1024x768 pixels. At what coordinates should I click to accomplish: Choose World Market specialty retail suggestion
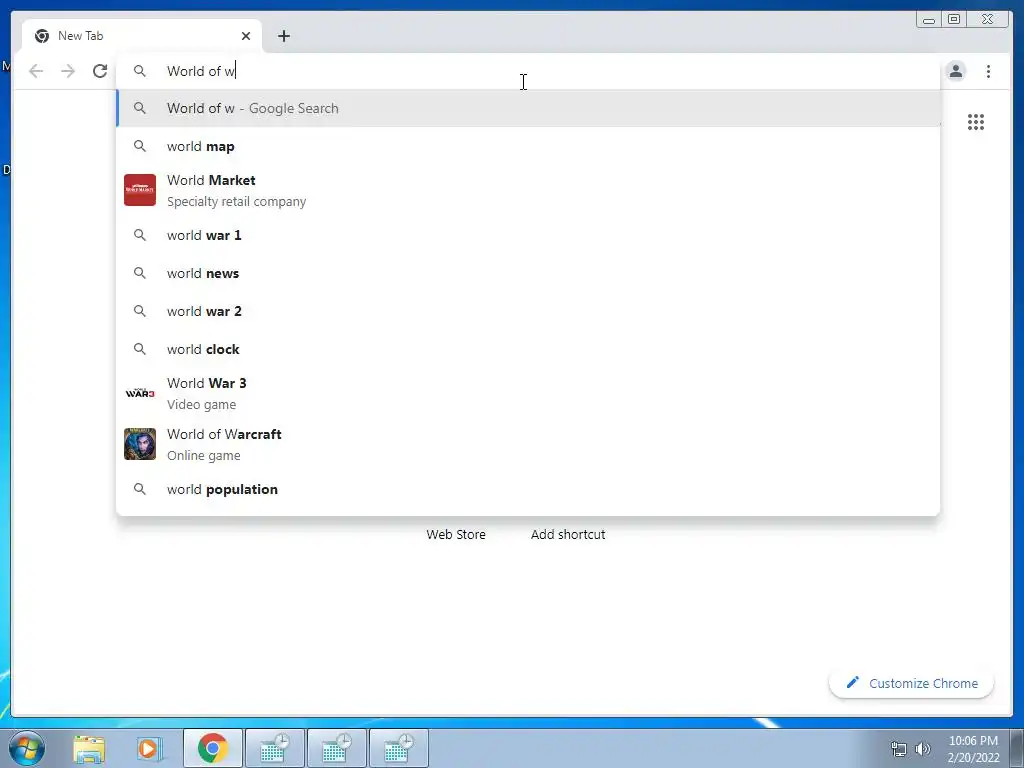tap(528, 190)
